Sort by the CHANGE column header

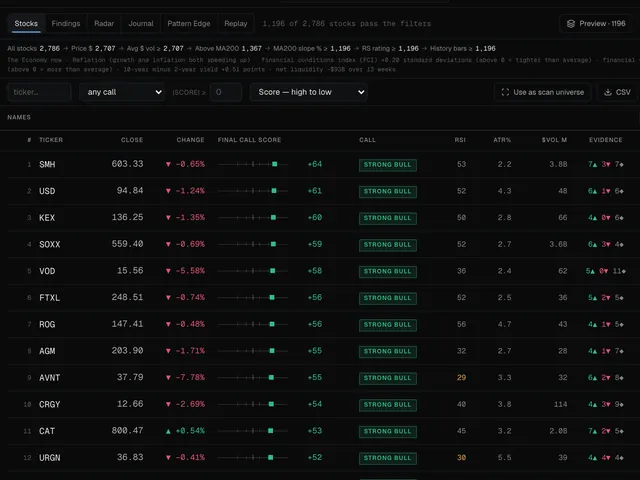pyautogui.click(x=190, y=140)
